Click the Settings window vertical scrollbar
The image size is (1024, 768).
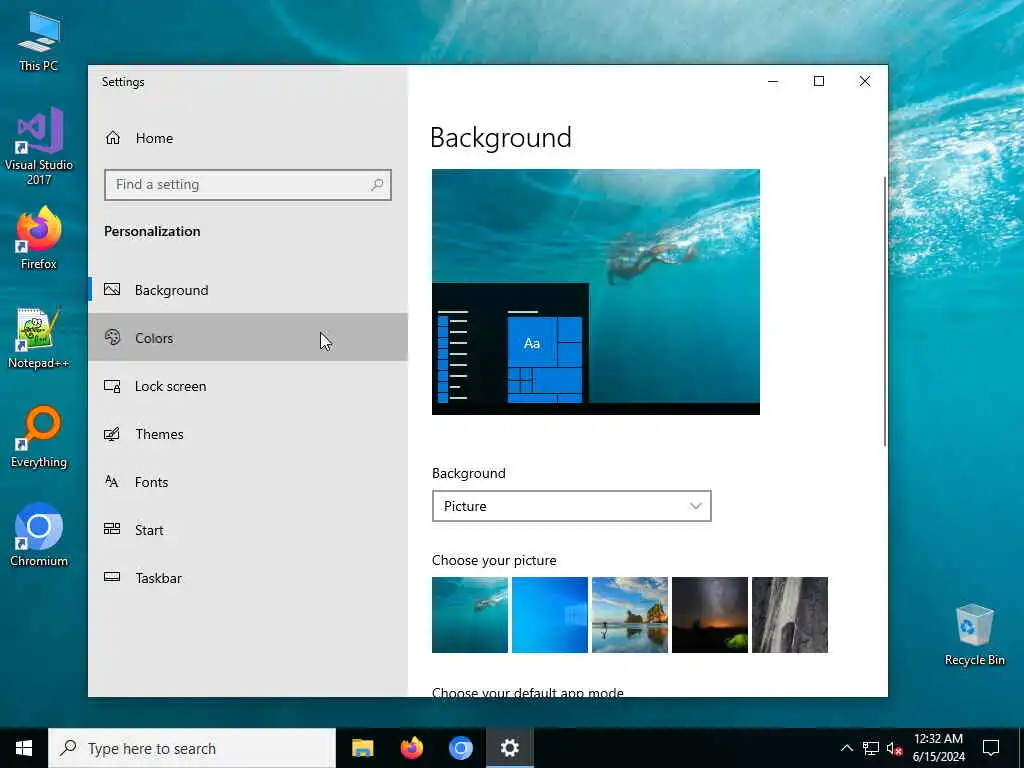click(x=885, y=312)
